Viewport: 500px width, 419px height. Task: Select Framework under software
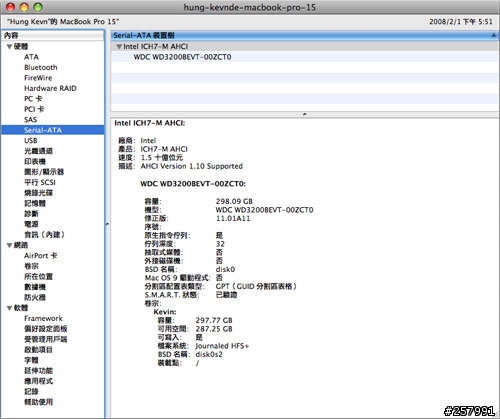[43, 318]
